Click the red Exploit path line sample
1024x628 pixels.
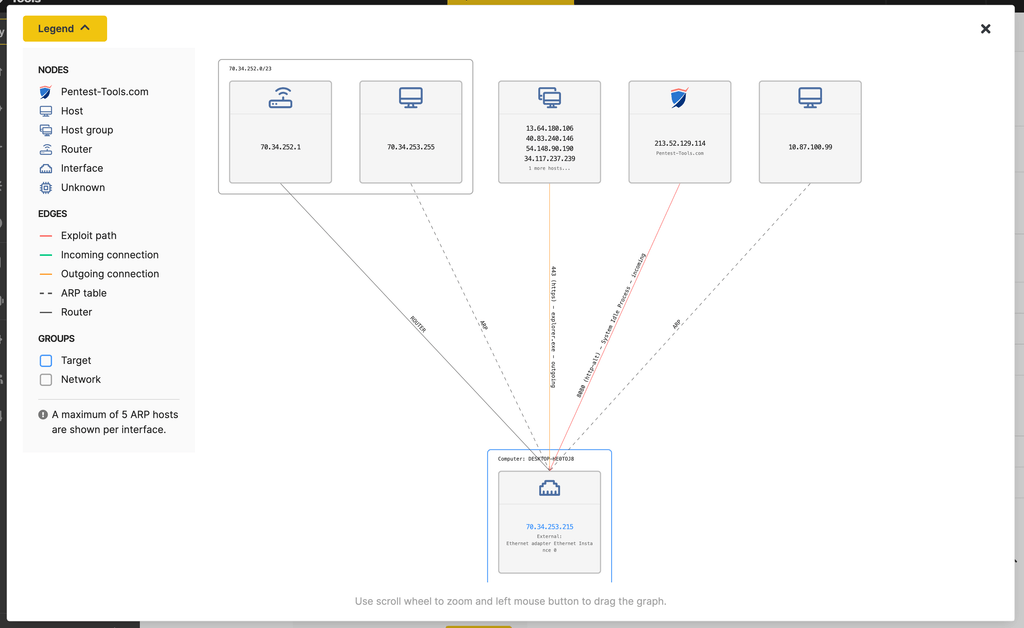[x=44, y=235]
